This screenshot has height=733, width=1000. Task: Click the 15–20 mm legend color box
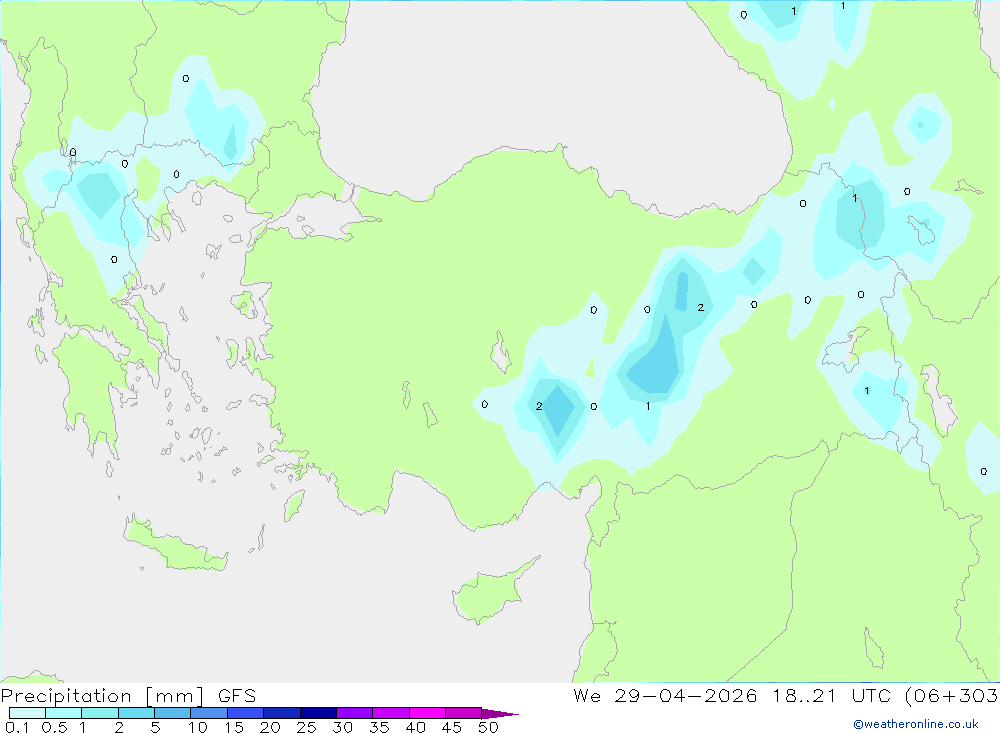pyautogui.click(x=246, y=713)
